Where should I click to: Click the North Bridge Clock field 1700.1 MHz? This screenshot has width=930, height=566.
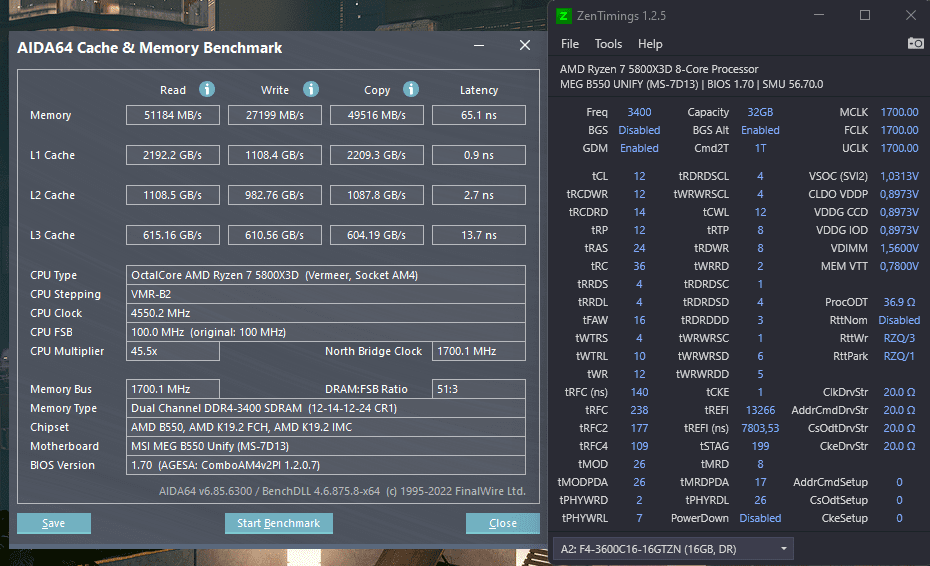(479, 351)
